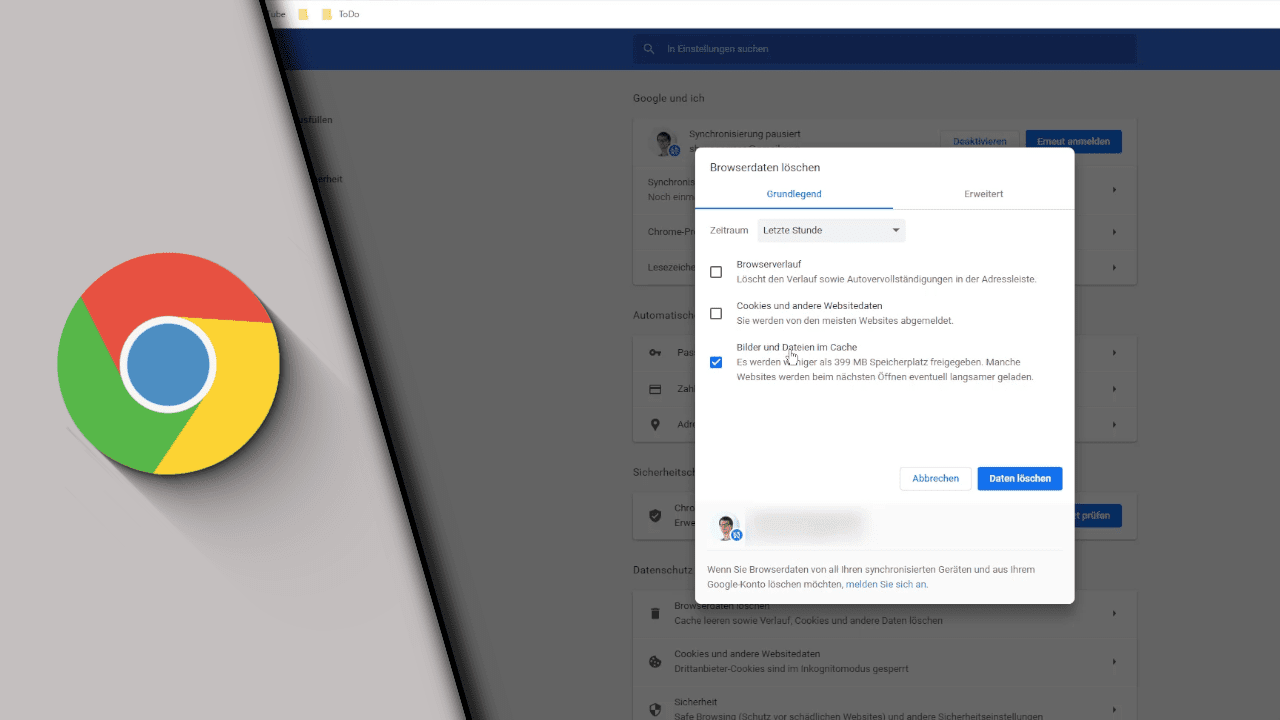The image size is (1280, 720).
Task: Click the Sicherheitscheck prüfen button
Action: pyautogui.click(x=1098, y=516)
